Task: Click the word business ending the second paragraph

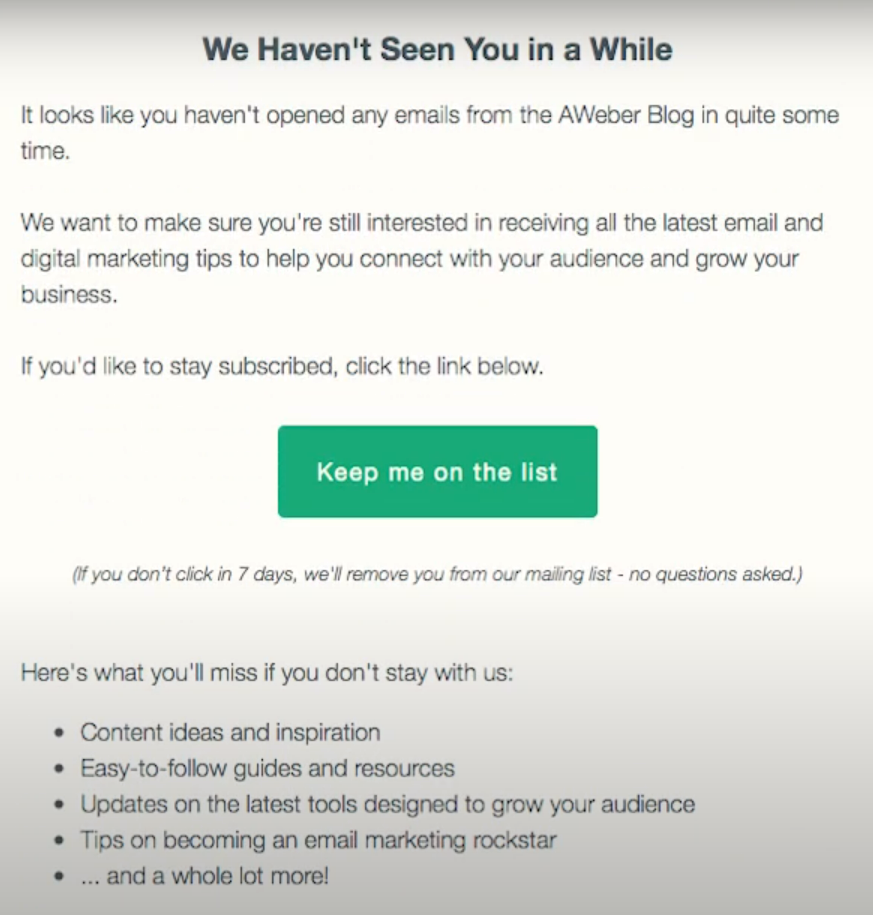Action: coord(69,294)
